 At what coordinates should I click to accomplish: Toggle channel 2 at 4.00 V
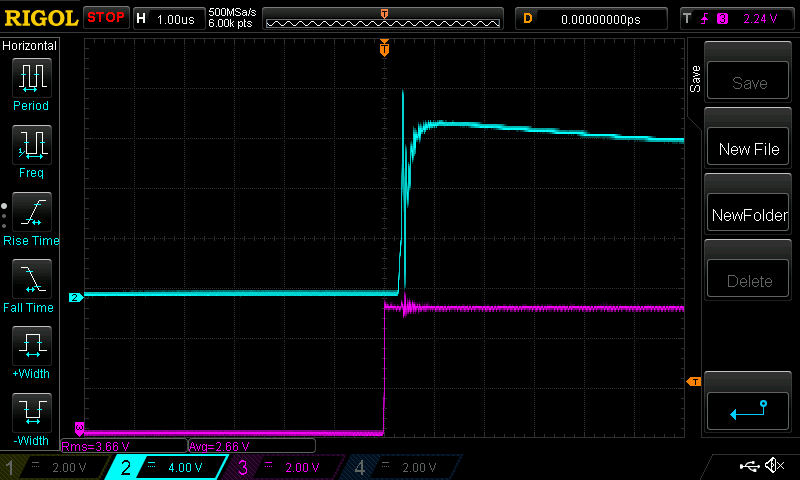pos(168,467)
